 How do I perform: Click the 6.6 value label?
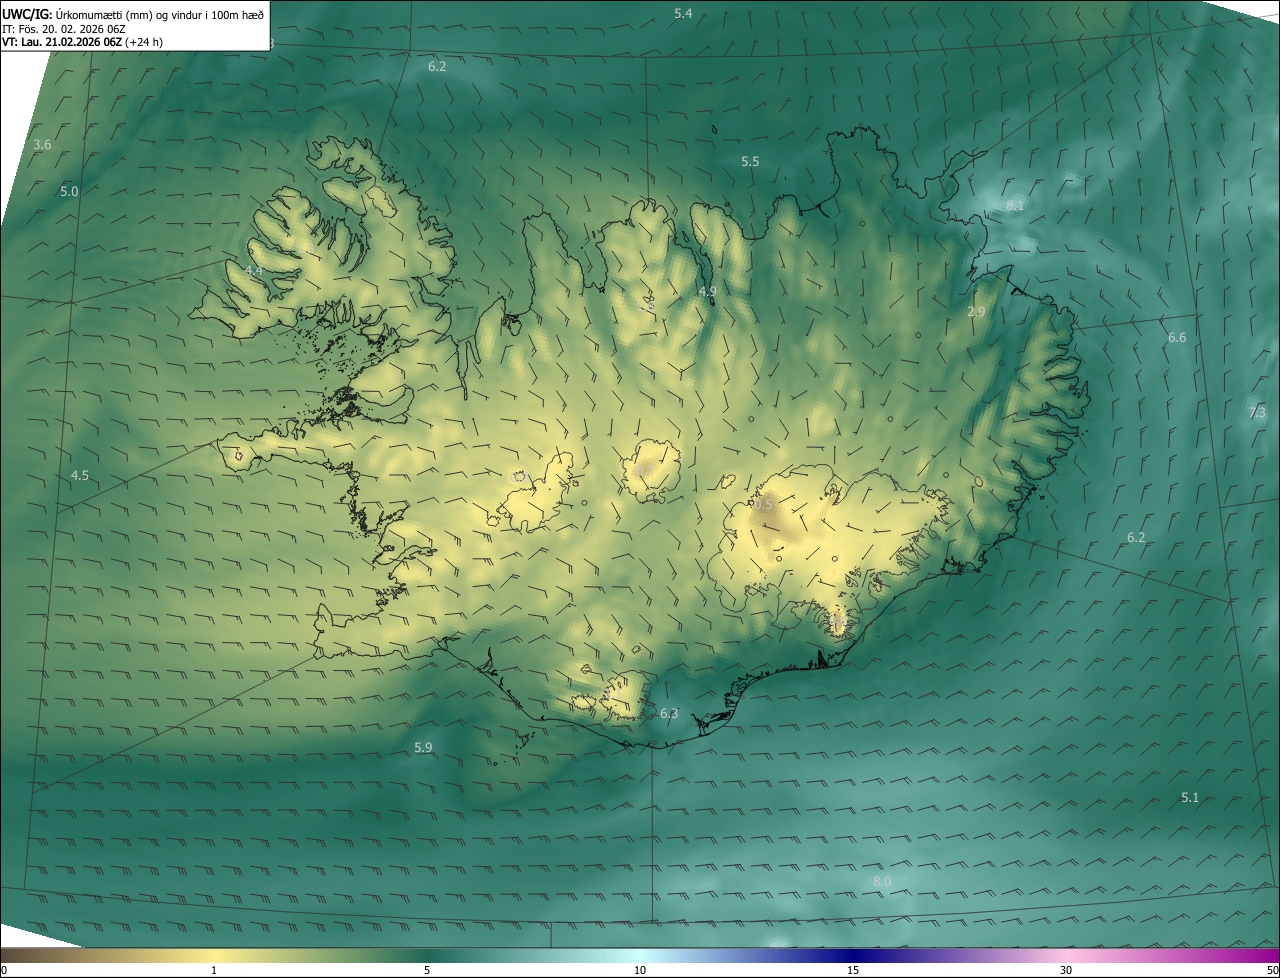pos(1177,338)
